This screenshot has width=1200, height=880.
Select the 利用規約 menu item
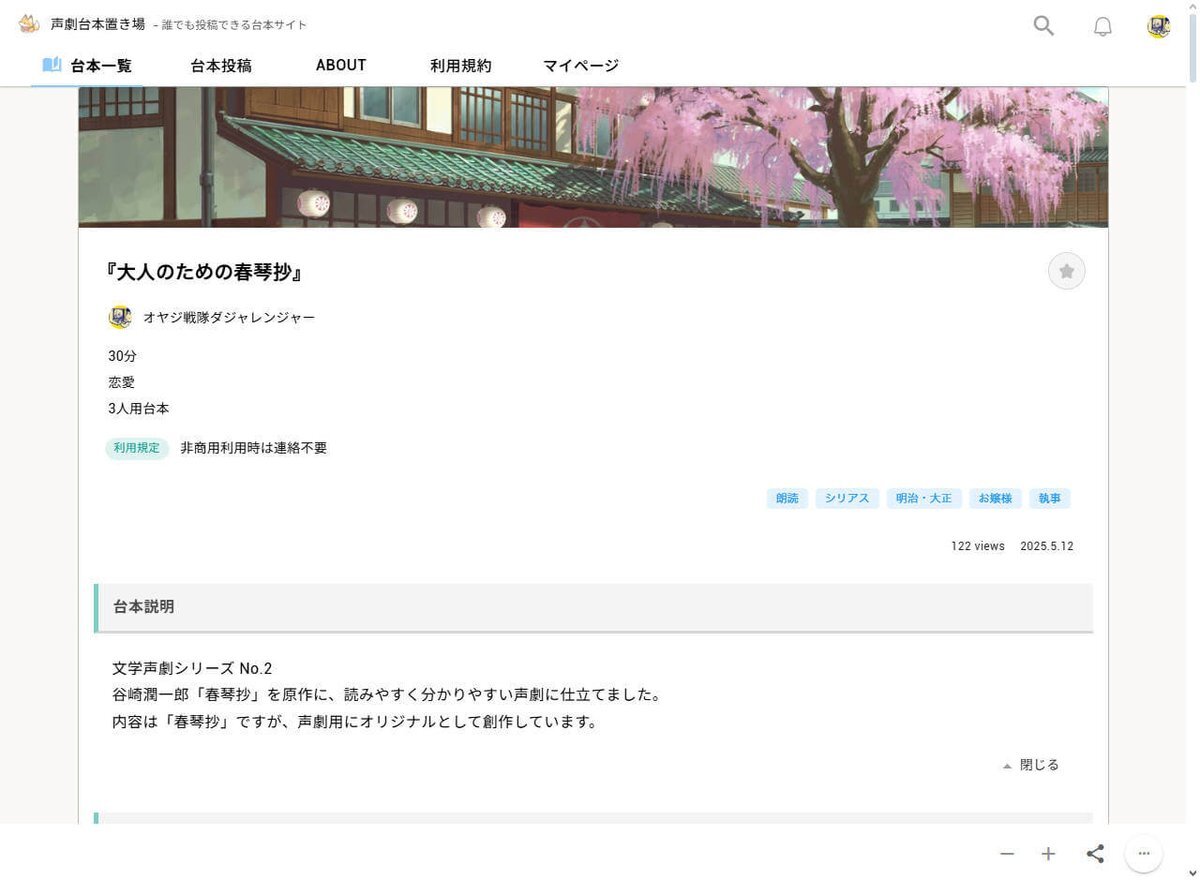tap(461, 66)
